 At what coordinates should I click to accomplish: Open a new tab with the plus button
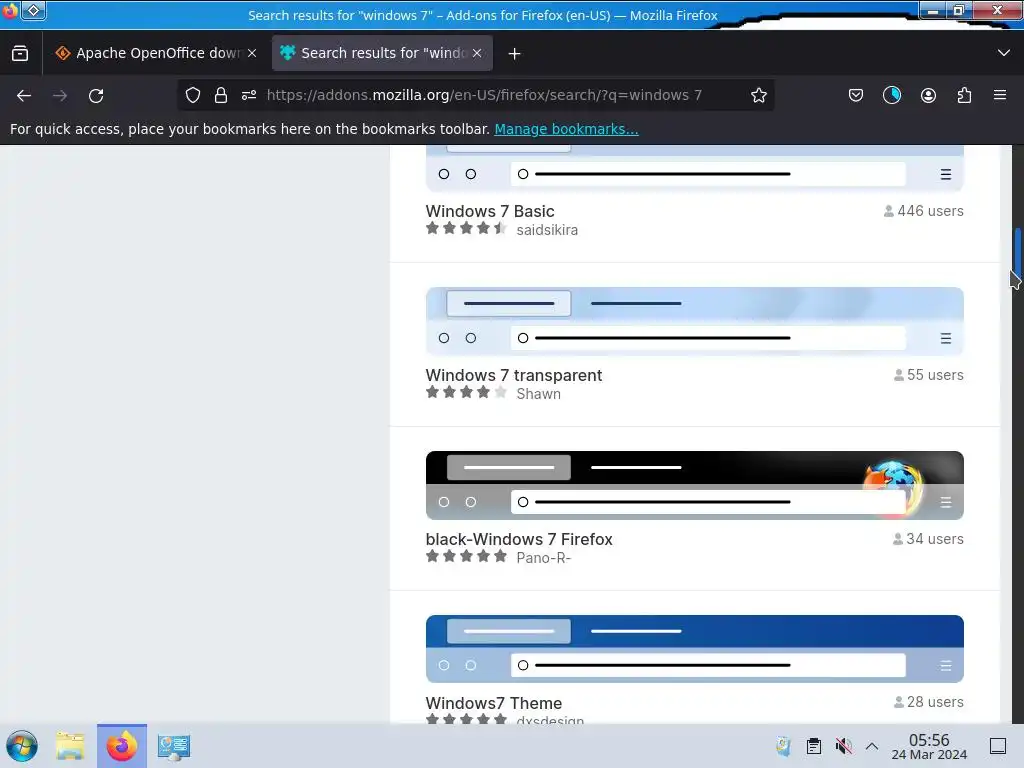(x=515, y=54)
